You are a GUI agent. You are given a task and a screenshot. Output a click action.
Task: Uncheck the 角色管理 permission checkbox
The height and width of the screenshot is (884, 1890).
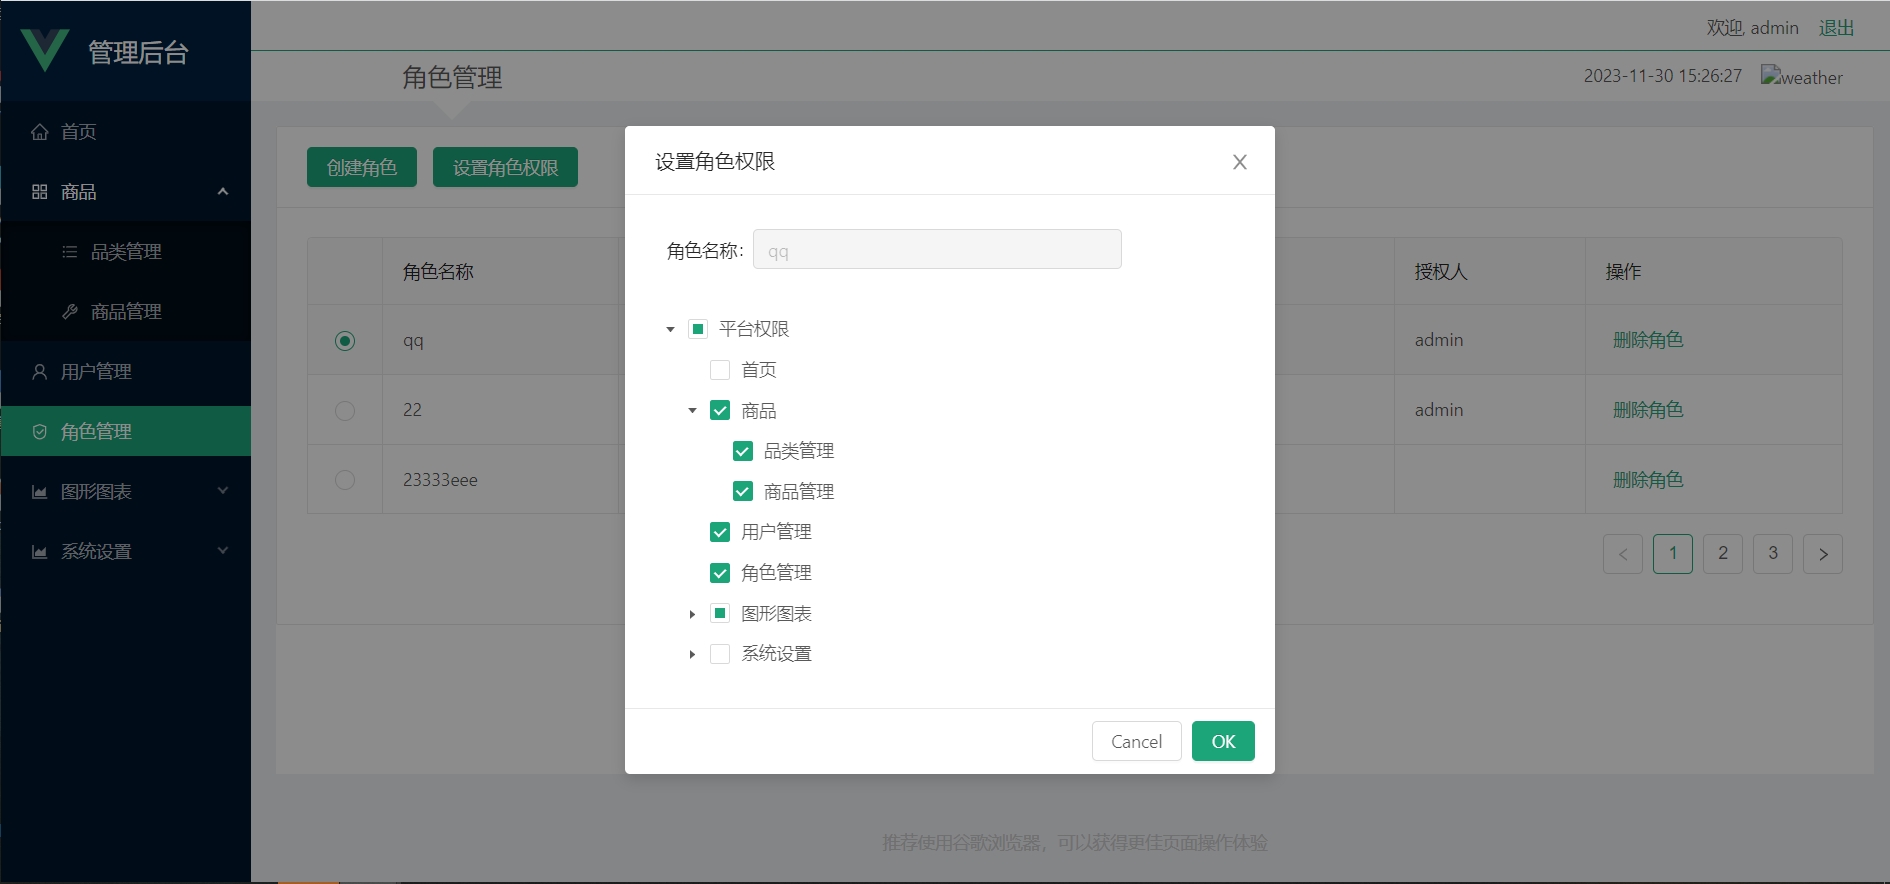[x=720, y=573]
